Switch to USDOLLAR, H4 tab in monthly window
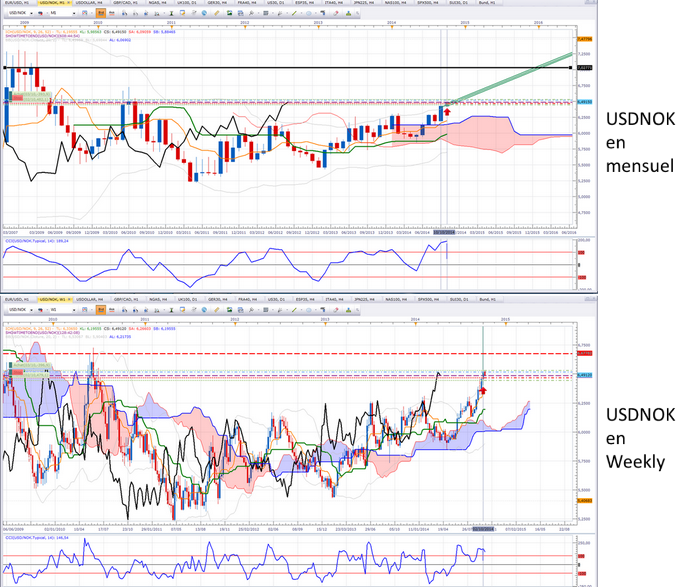This screenshot has height=587, width=700. click(x=90, y=3)
